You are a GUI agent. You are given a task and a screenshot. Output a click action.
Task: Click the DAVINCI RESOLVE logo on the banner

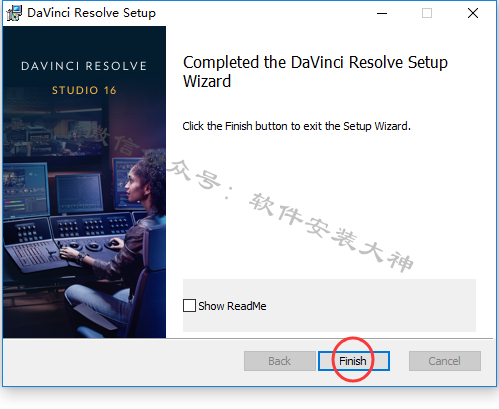click(x=84, y=66)
